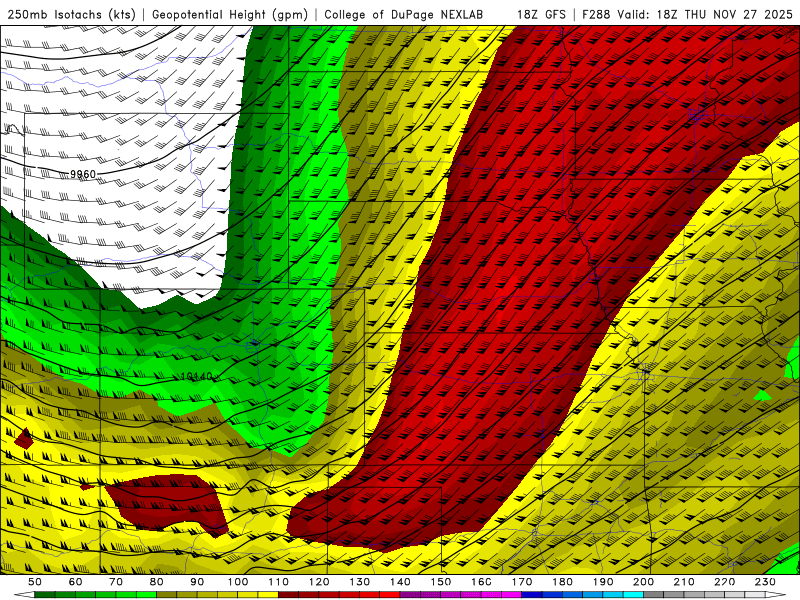Click the 120 knot legend label
800x600 pixels.
319,582
